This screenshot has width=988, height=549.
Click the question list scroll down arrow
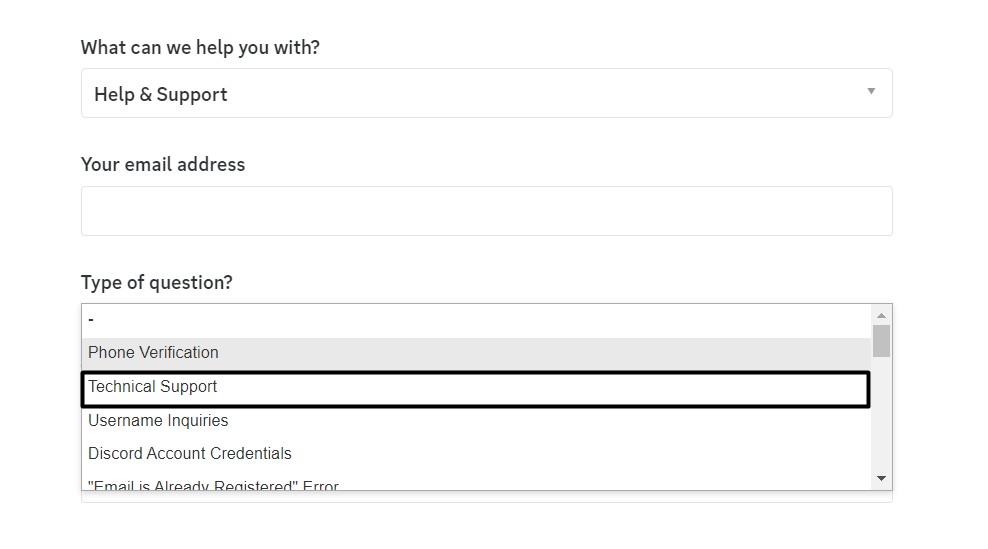[x=881, y=480]
